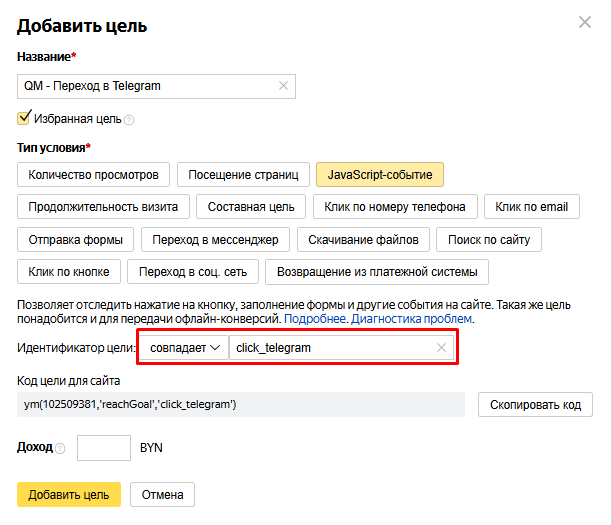
Task: Clear the Название field with the X icon
Action: 283,86
